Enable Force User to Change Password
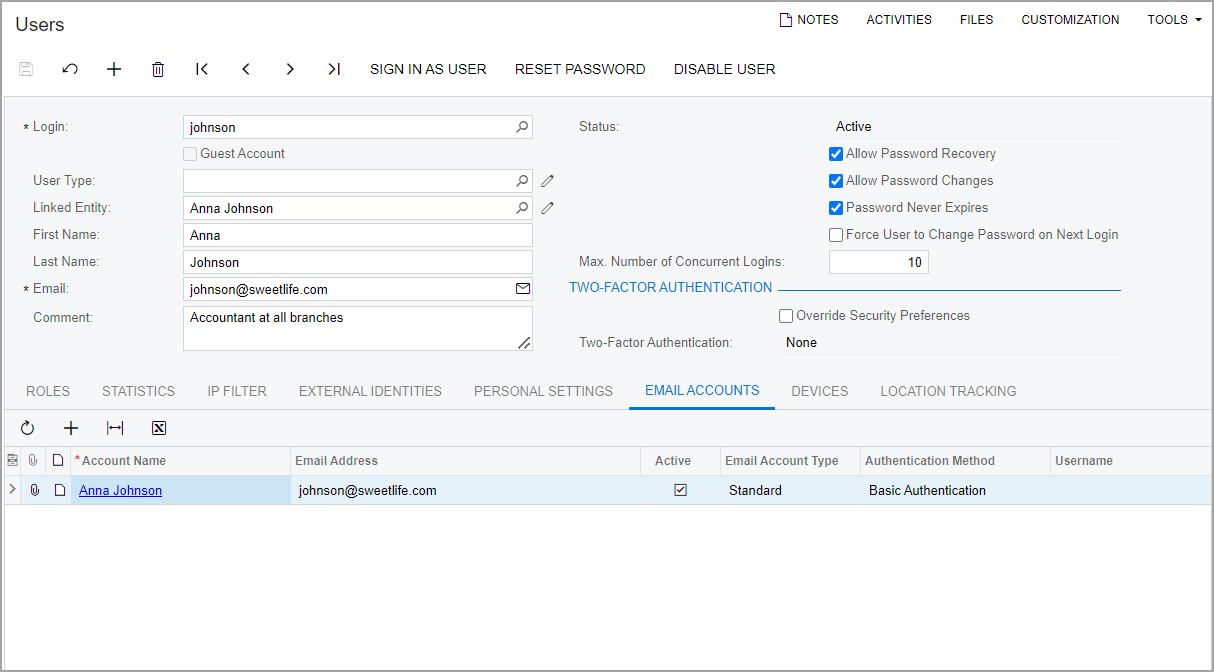 click(836, 235)
